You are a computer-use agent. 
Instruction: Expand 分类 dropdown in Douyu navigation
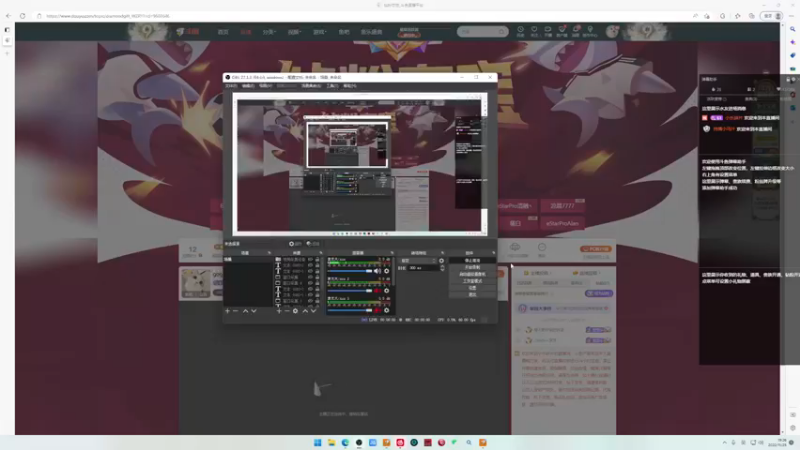click(x=269, y=32)
